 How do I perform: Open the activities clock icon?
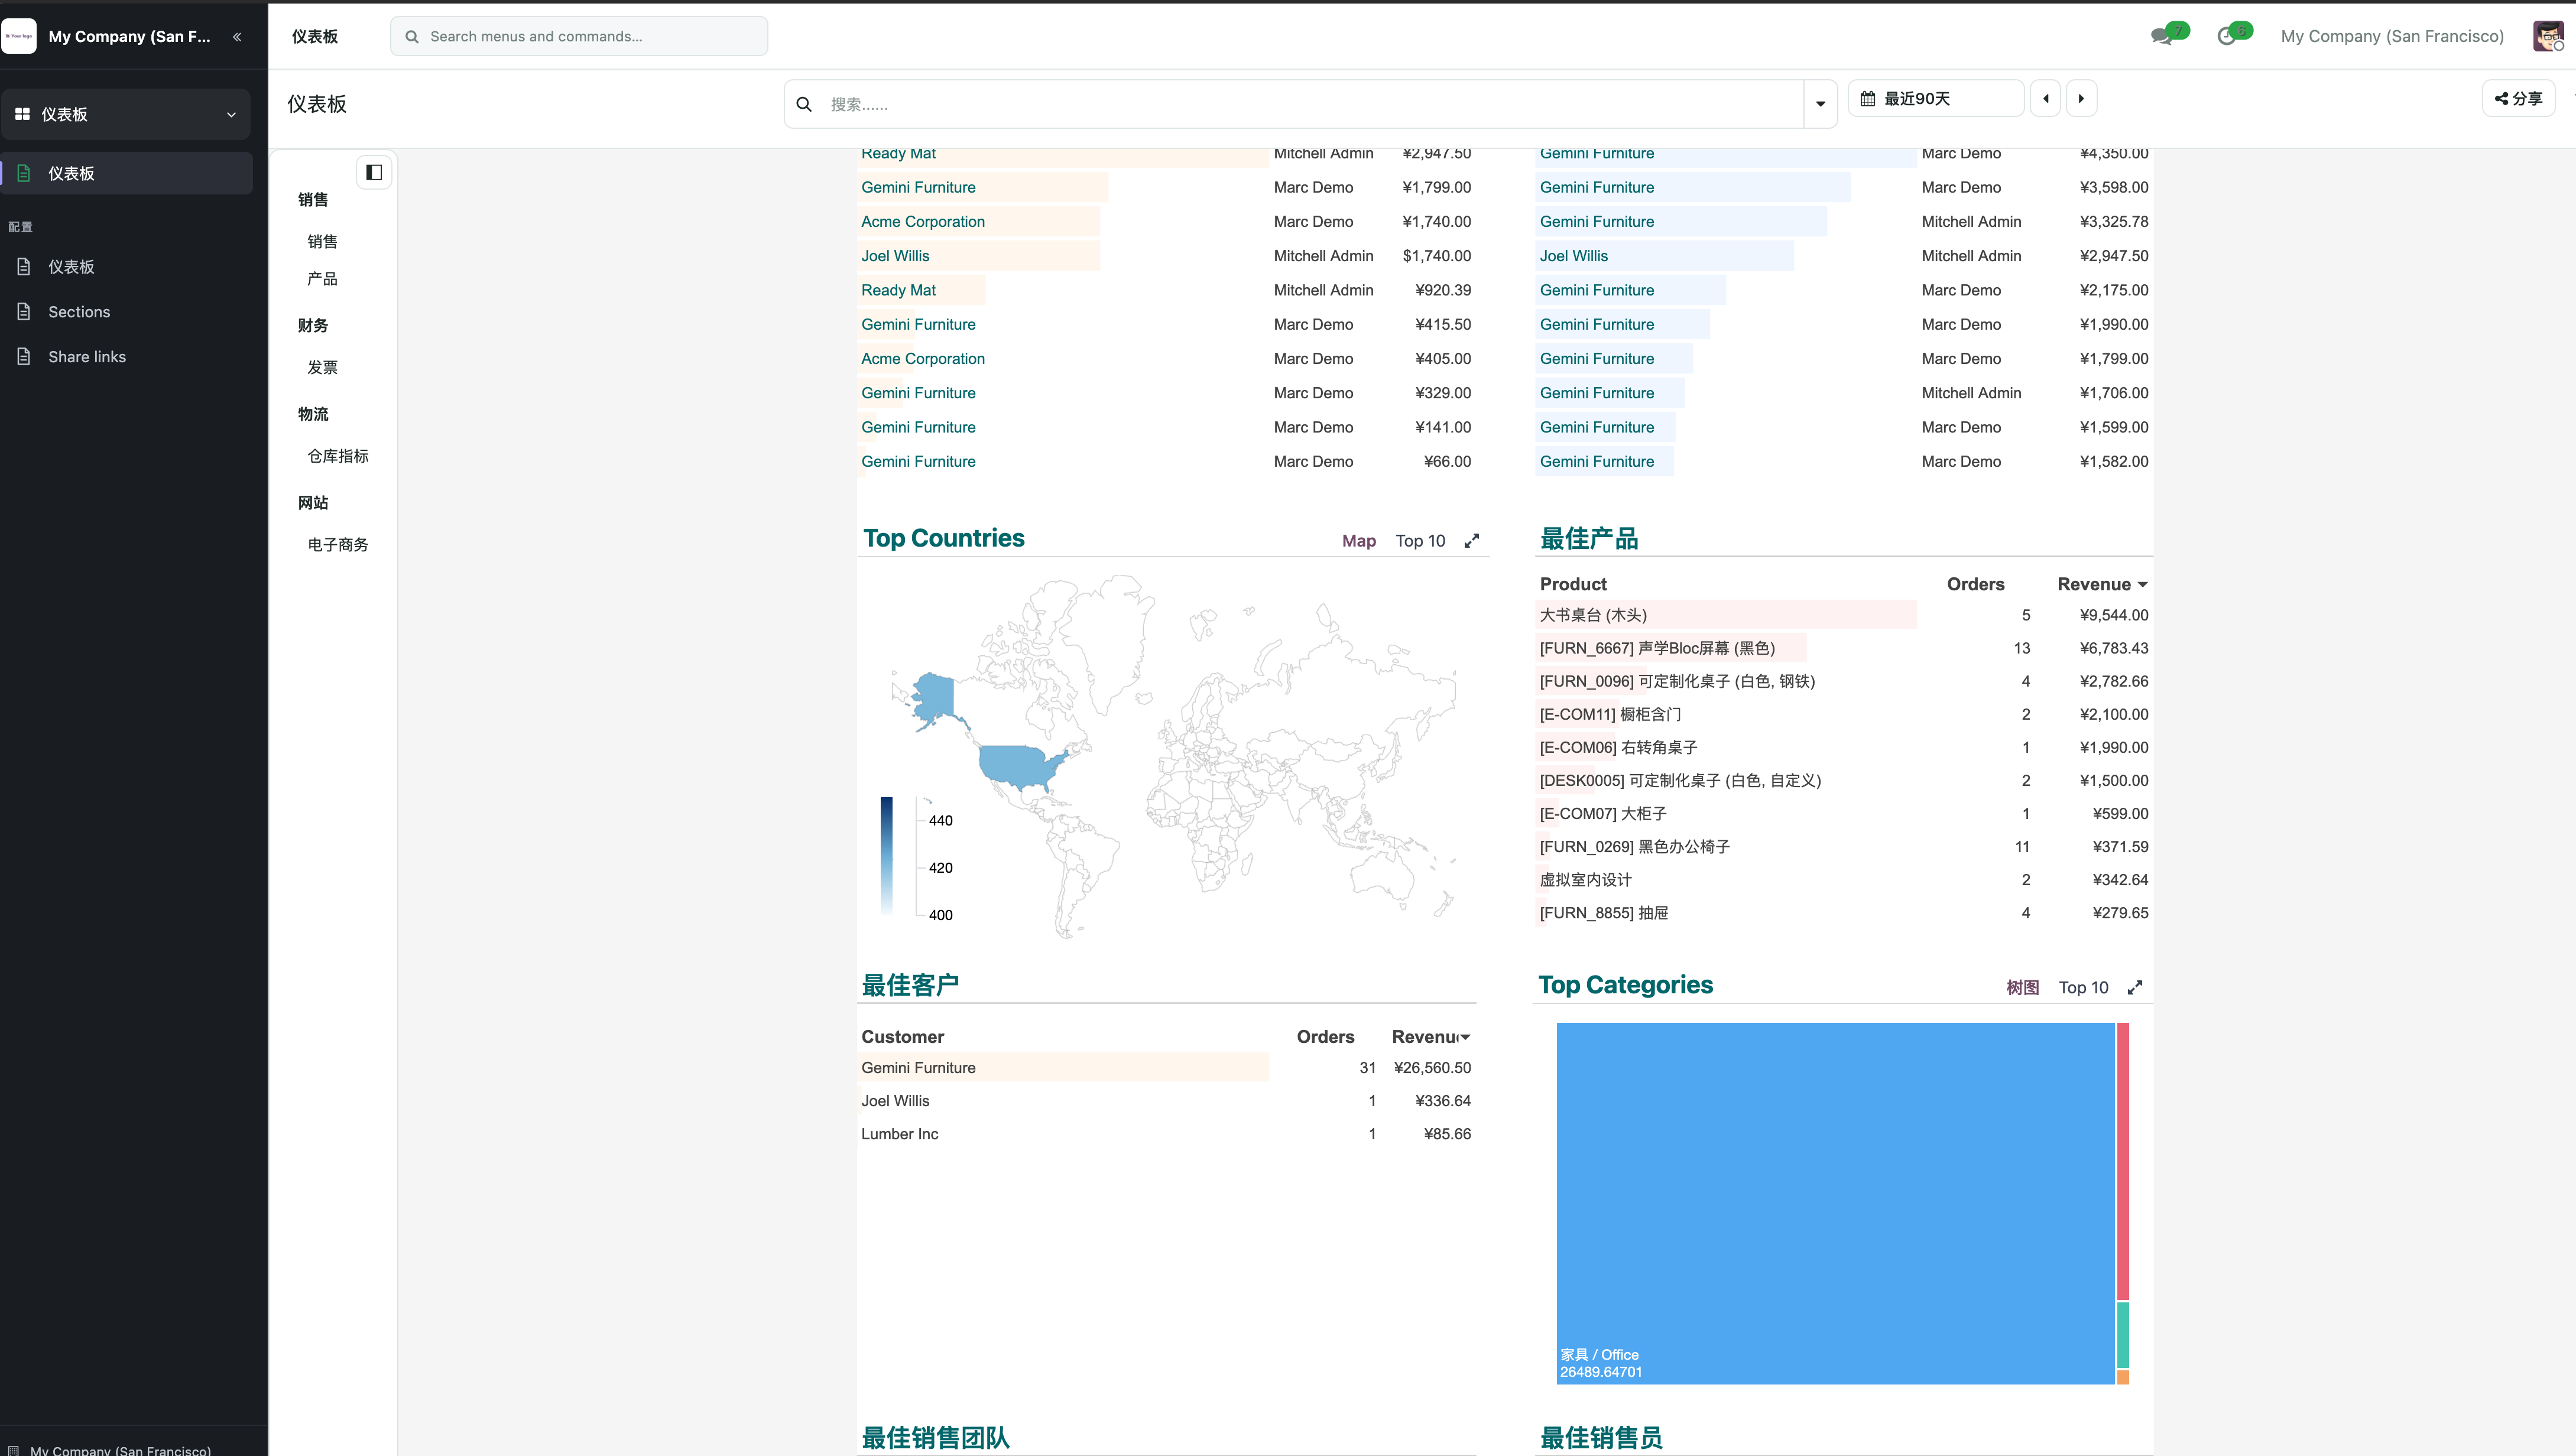pyautogui.click(x=2227, y=36)
